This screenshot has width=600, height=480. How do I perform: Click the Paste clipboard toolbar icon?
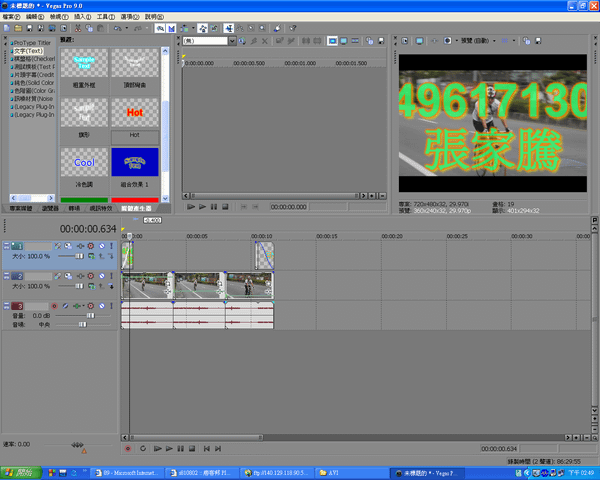point(100,28)
